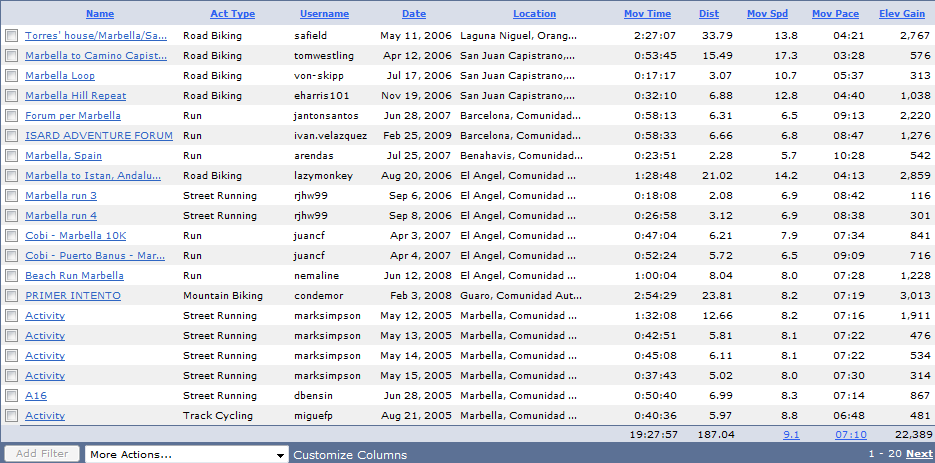Click the Username column header

coord(324,14)
